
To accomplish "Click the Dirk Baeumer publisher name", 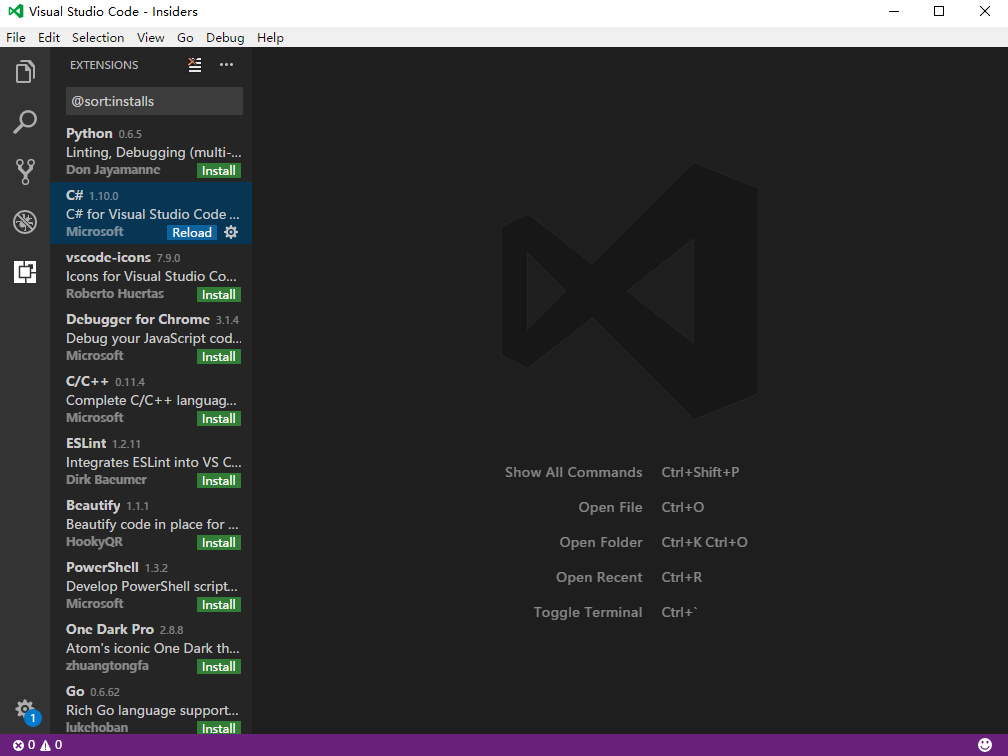I will coord(106,480).
